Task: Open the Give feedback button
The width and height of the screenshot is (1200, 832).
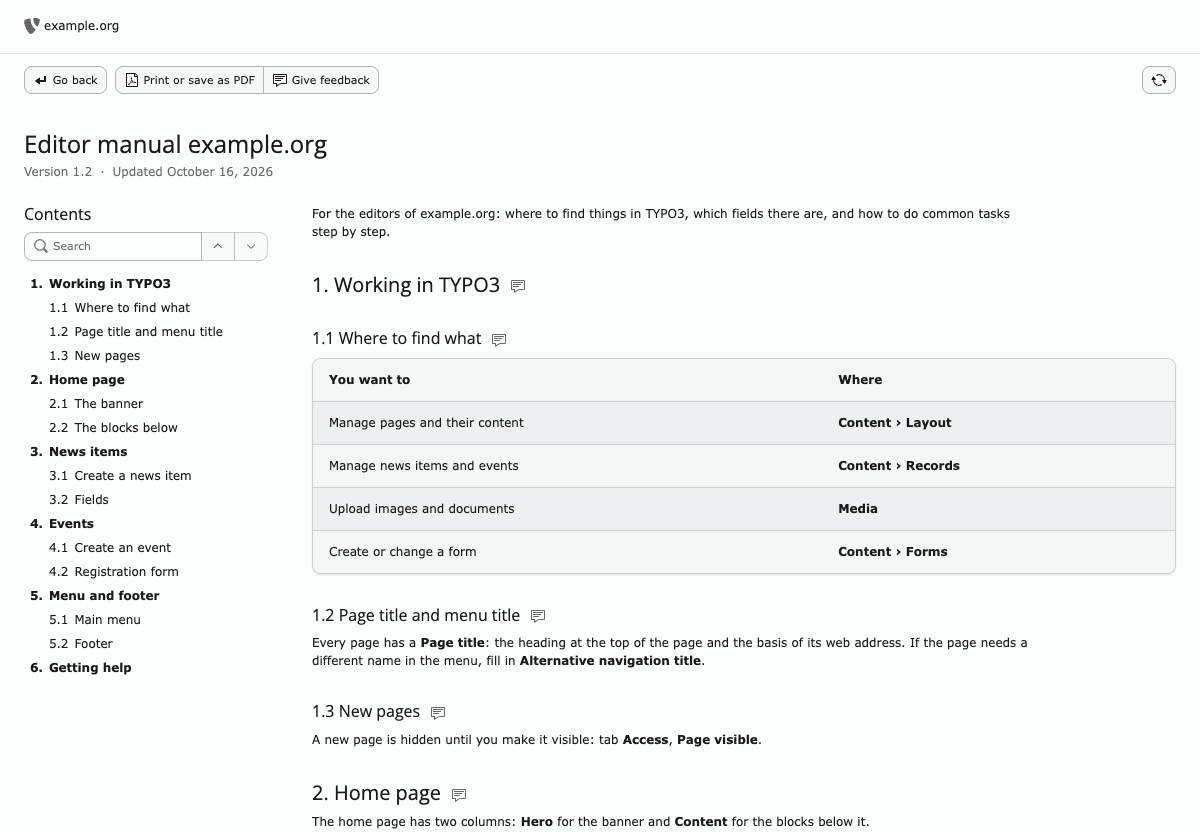Action: [321, 80]
